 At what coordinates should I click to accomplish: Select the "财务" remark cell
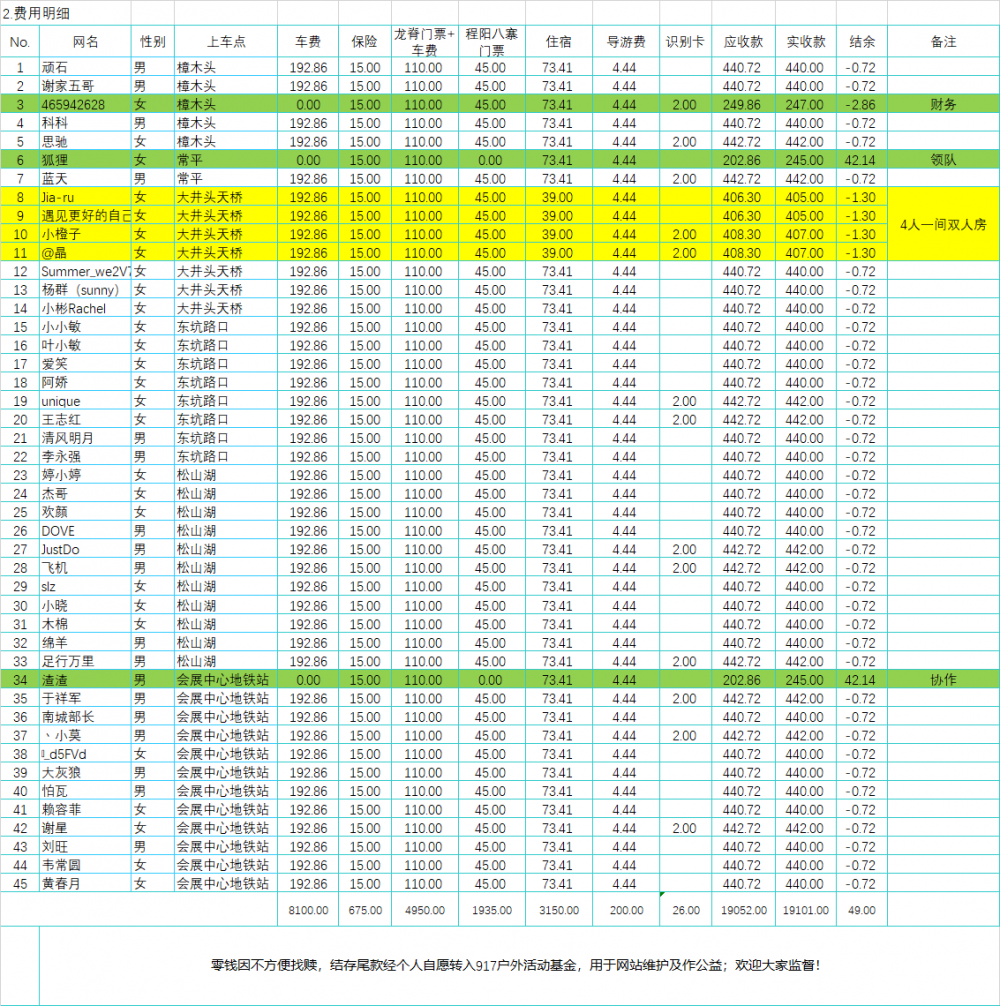click(x=942, y=104)
